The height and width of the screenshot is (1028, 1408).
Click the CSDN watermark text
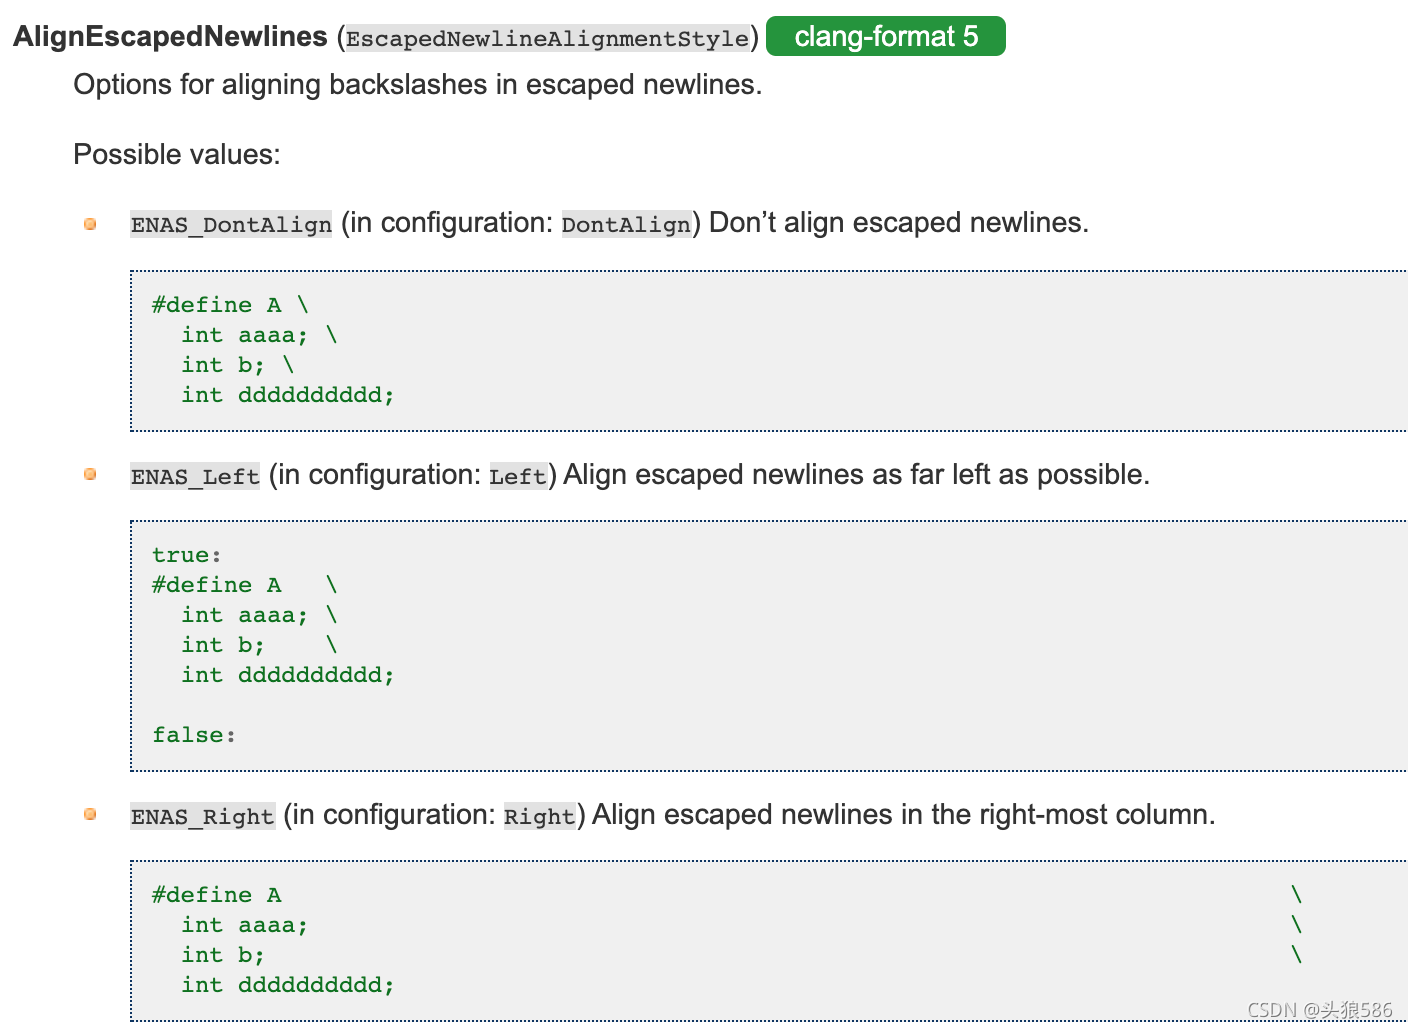tap(1320, 1010)
